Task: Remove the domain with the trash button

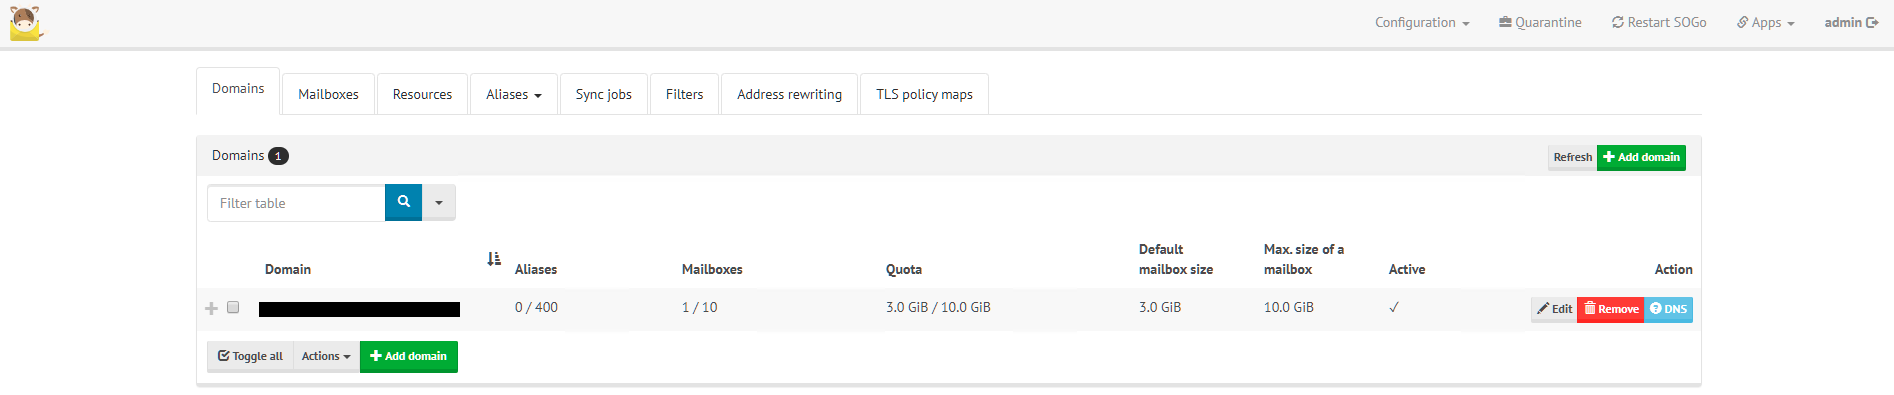Action: click(x=1610, y=309)
